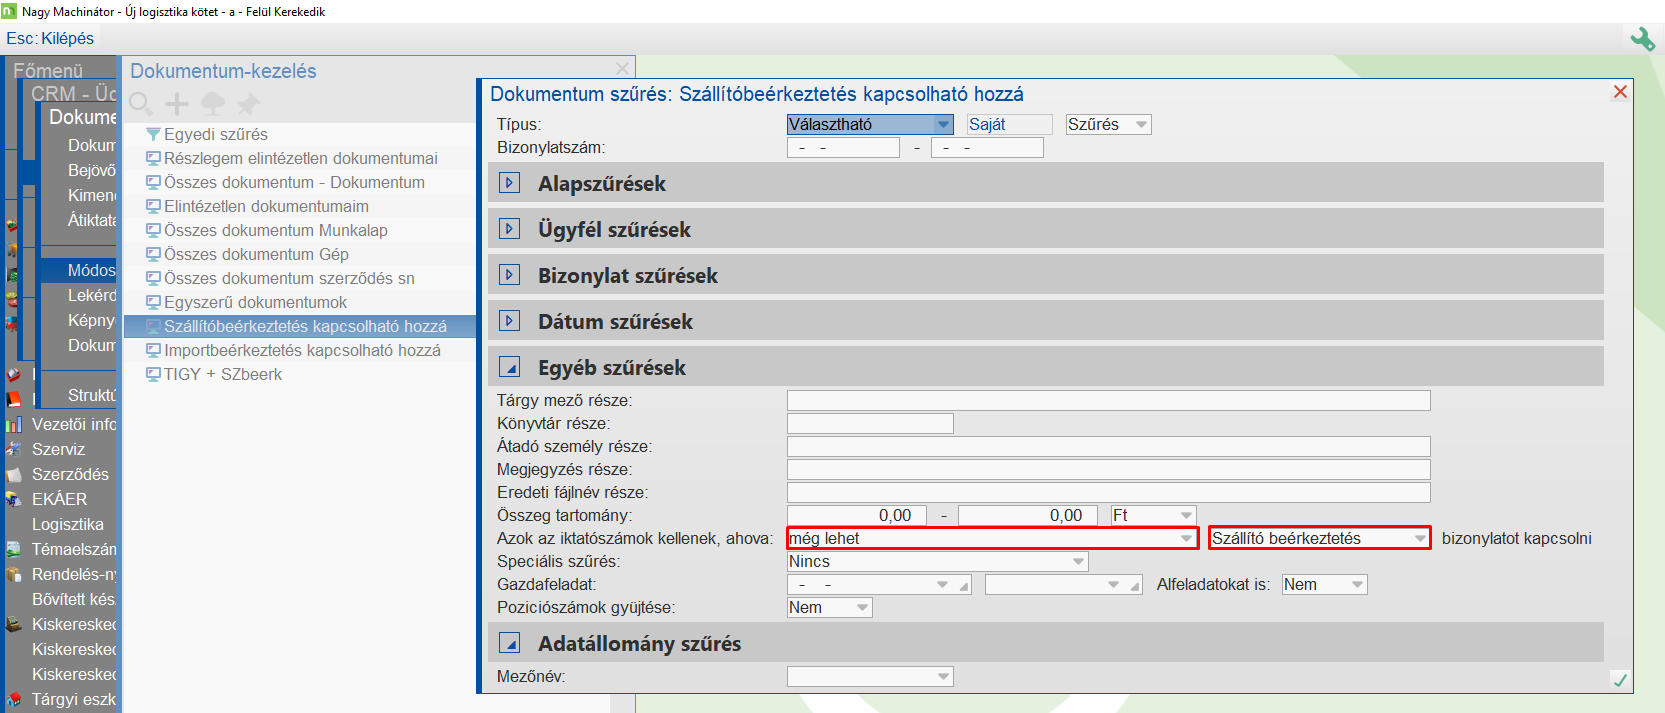
Task: Click the plus add icon in Dokumentum-kezelés
Action: point(177,104)
